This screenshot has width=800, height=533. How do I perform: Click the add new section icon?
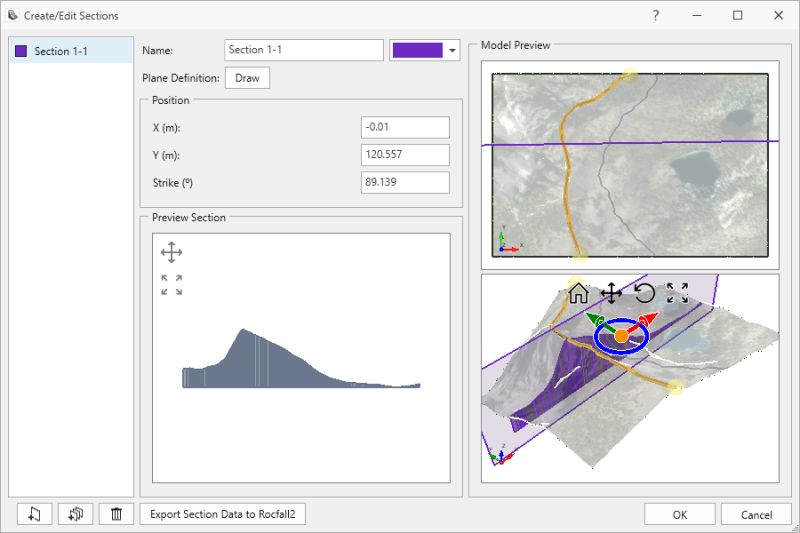click(x=34, y=514)
